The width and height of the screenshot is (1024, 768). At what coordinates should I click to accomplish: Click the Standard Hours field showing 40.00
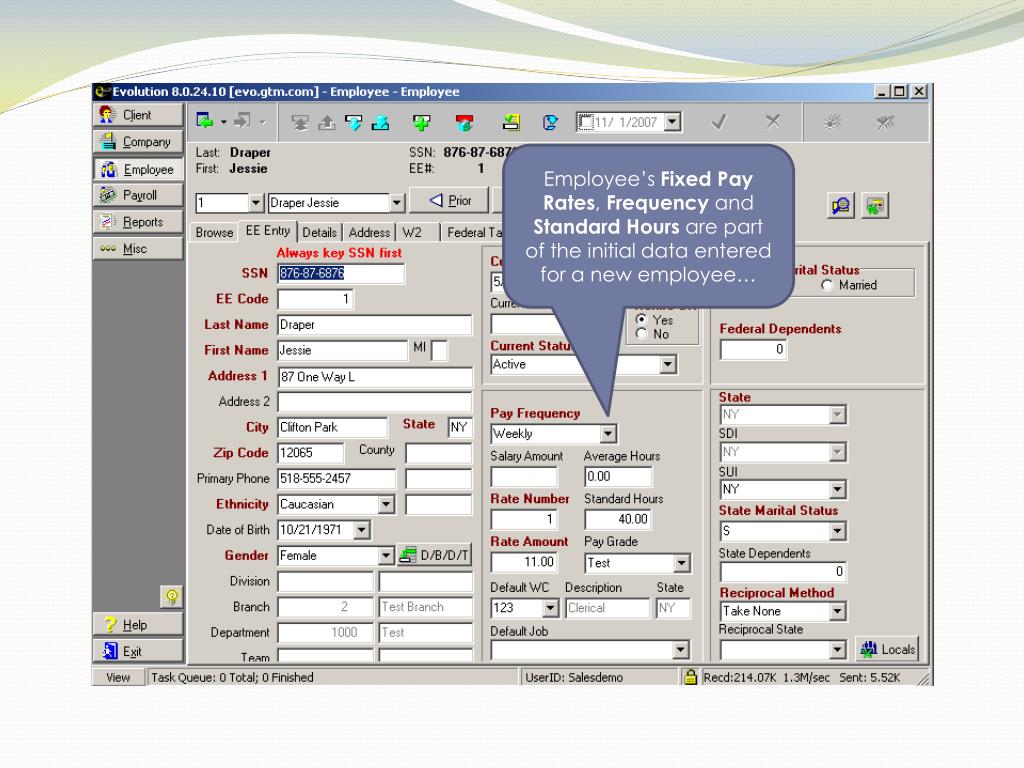(x=618, y=519)
